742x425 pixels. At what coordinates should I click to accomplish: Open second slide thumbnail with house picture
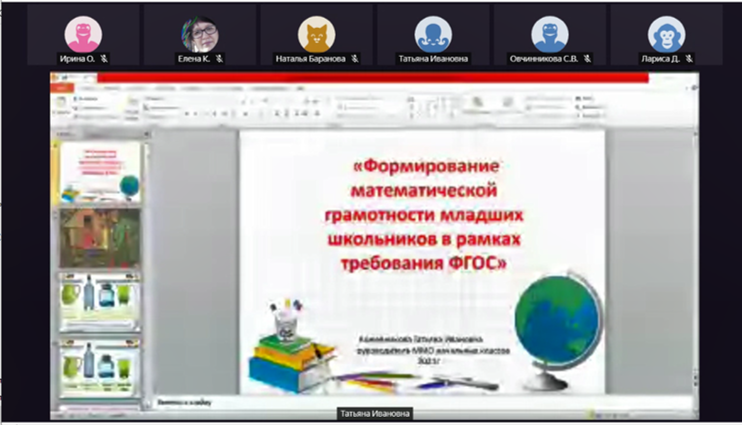click(100, 237)
